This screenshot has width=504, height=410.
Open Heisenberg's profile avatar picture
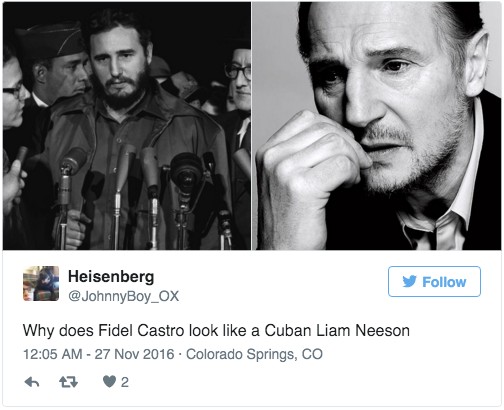tap(41, 283)
